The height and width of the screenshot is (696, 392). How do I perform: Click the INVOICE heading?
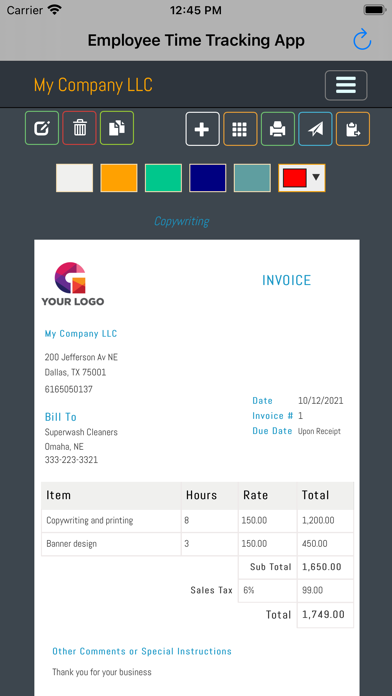coord(286,281)
